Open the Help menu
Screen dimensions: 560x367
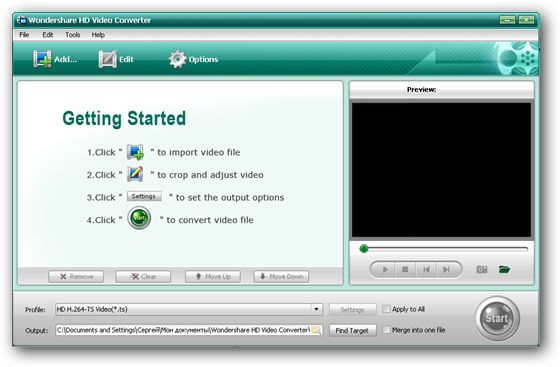98,35
